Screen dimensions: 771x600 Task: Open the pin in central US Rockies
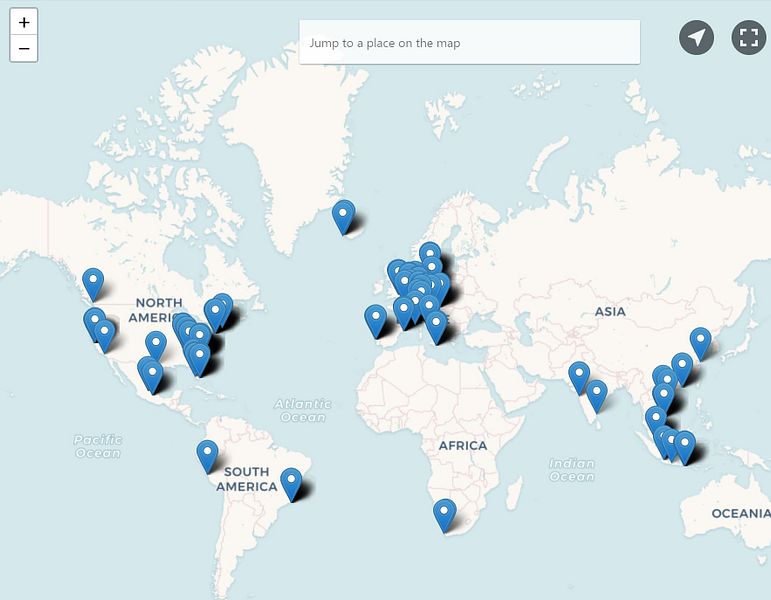pyautogui.click(x=156, y=346)
